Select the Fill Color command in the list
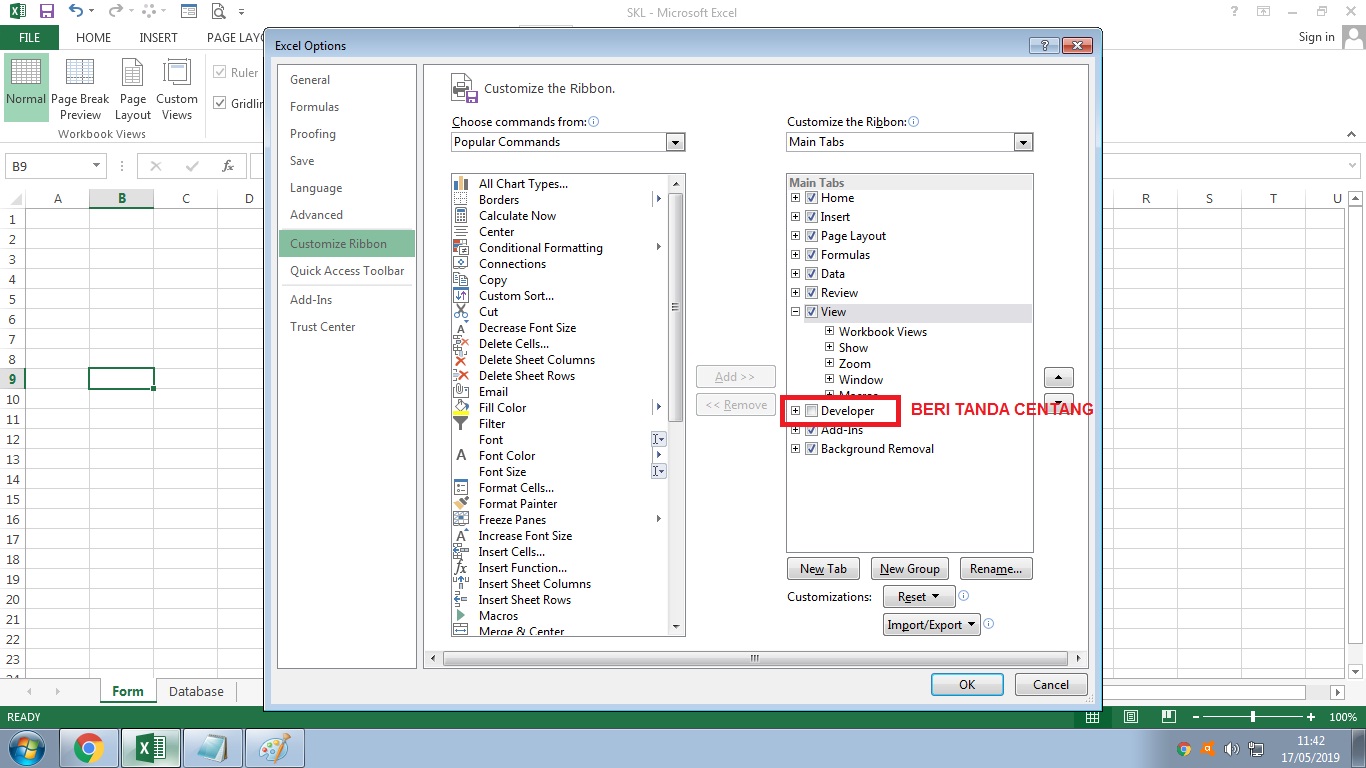This screenshot has width=1366, height=768. [x=503, y=407]
